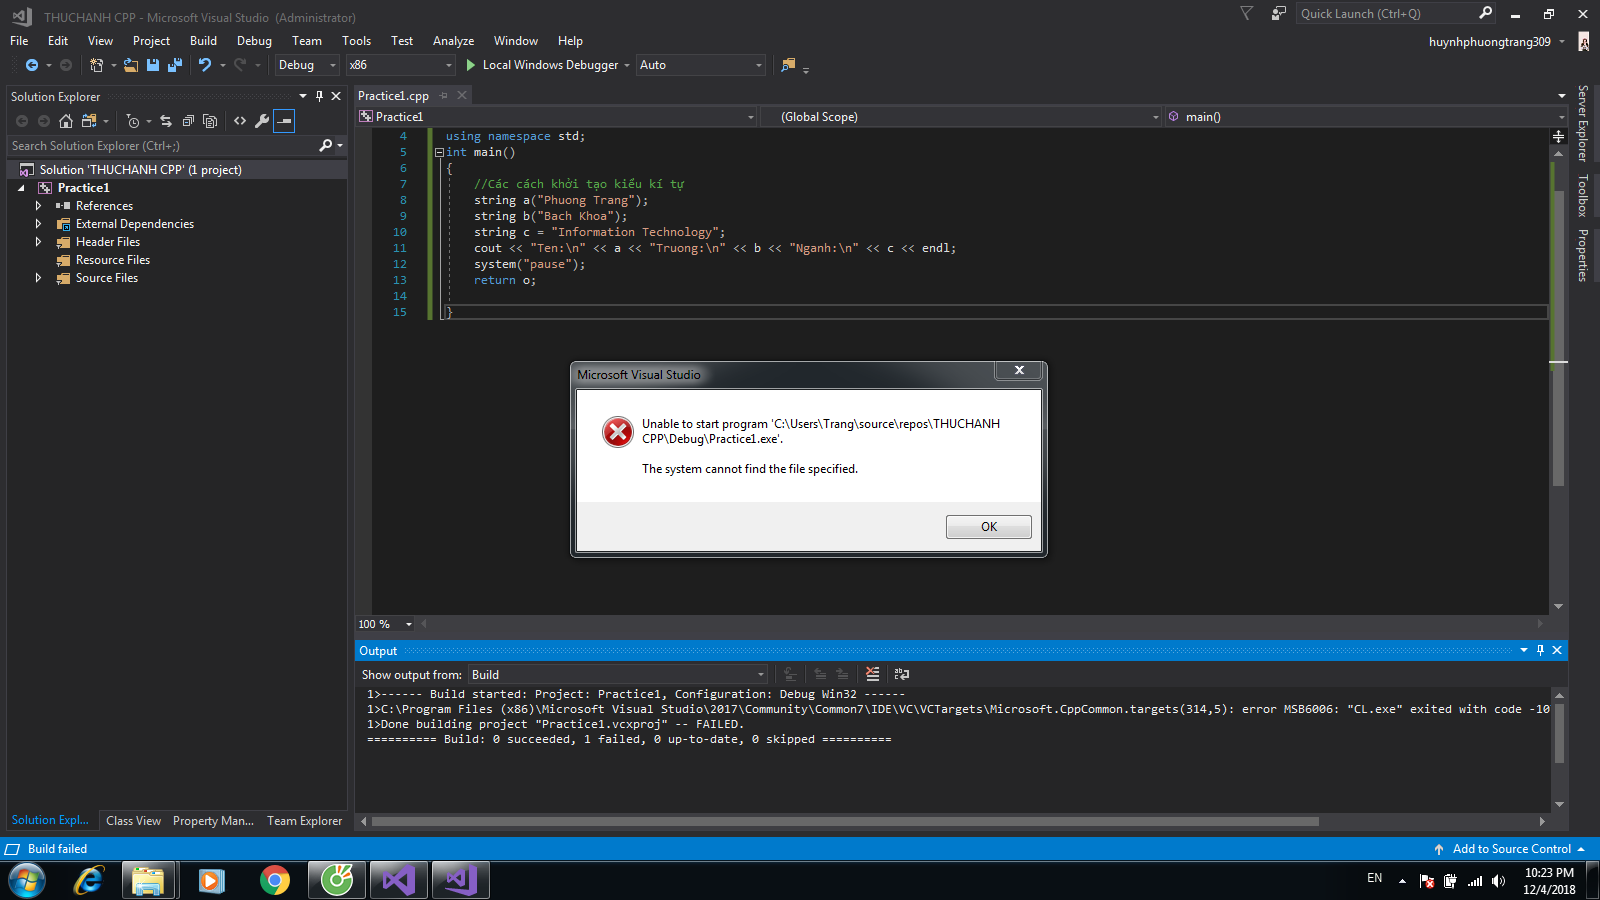Viewport: 1600px width, 900px height.
Task: Click the Undo arrow icon
Action: (x=205, y=65)
